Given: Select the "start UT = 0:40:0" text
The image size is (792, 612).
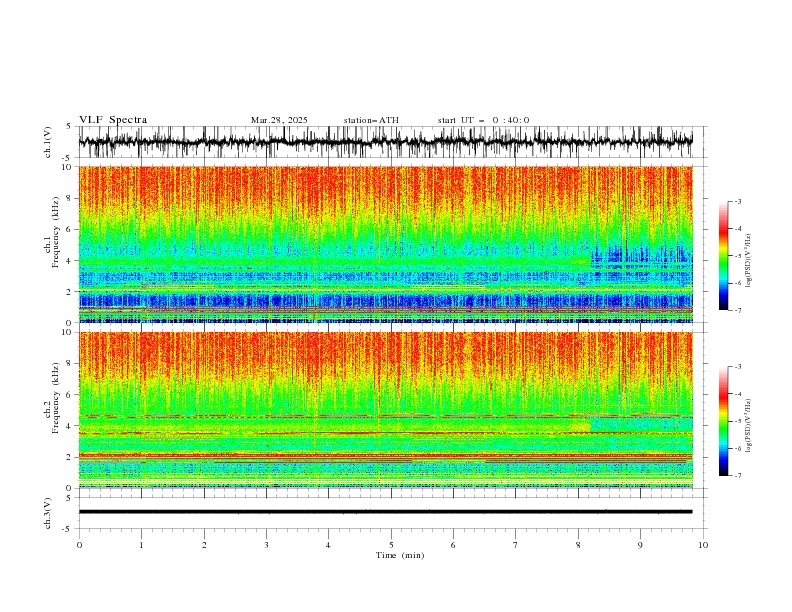Looking at the screenshot, I should [x=483, y=120].
